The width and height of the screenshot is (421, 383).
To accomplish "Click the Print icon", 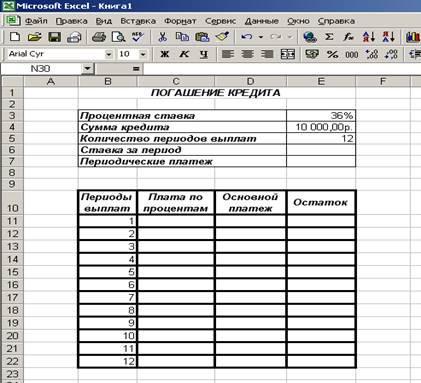I will [x=99, y=37].
